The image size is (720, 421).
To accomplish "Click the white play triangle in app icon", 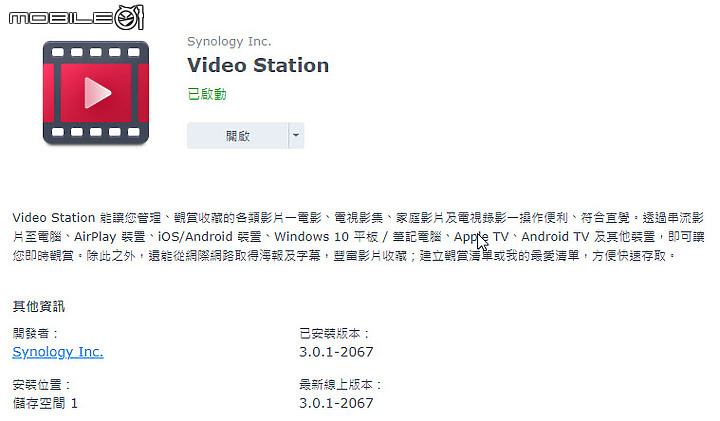I will pyautogui.click(x=97, y=93).
